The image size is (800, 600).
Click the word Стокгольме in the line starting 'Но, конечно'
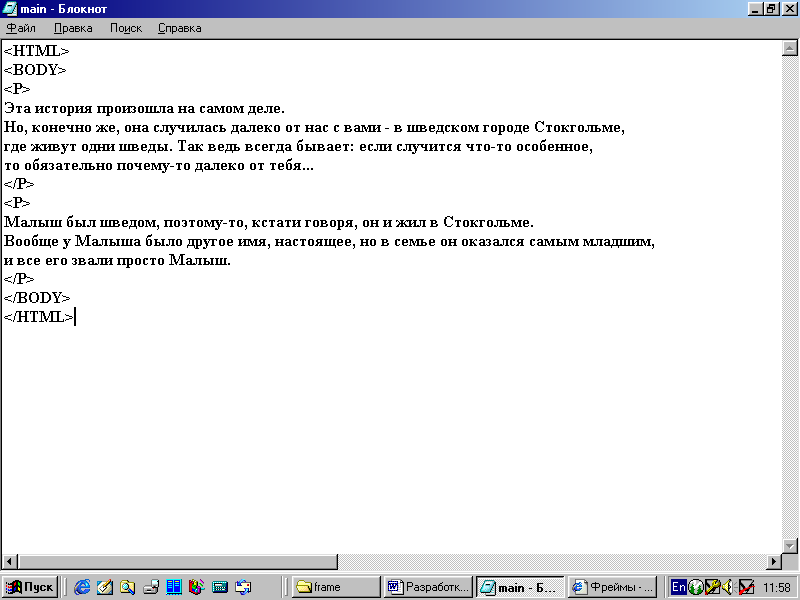579,127
